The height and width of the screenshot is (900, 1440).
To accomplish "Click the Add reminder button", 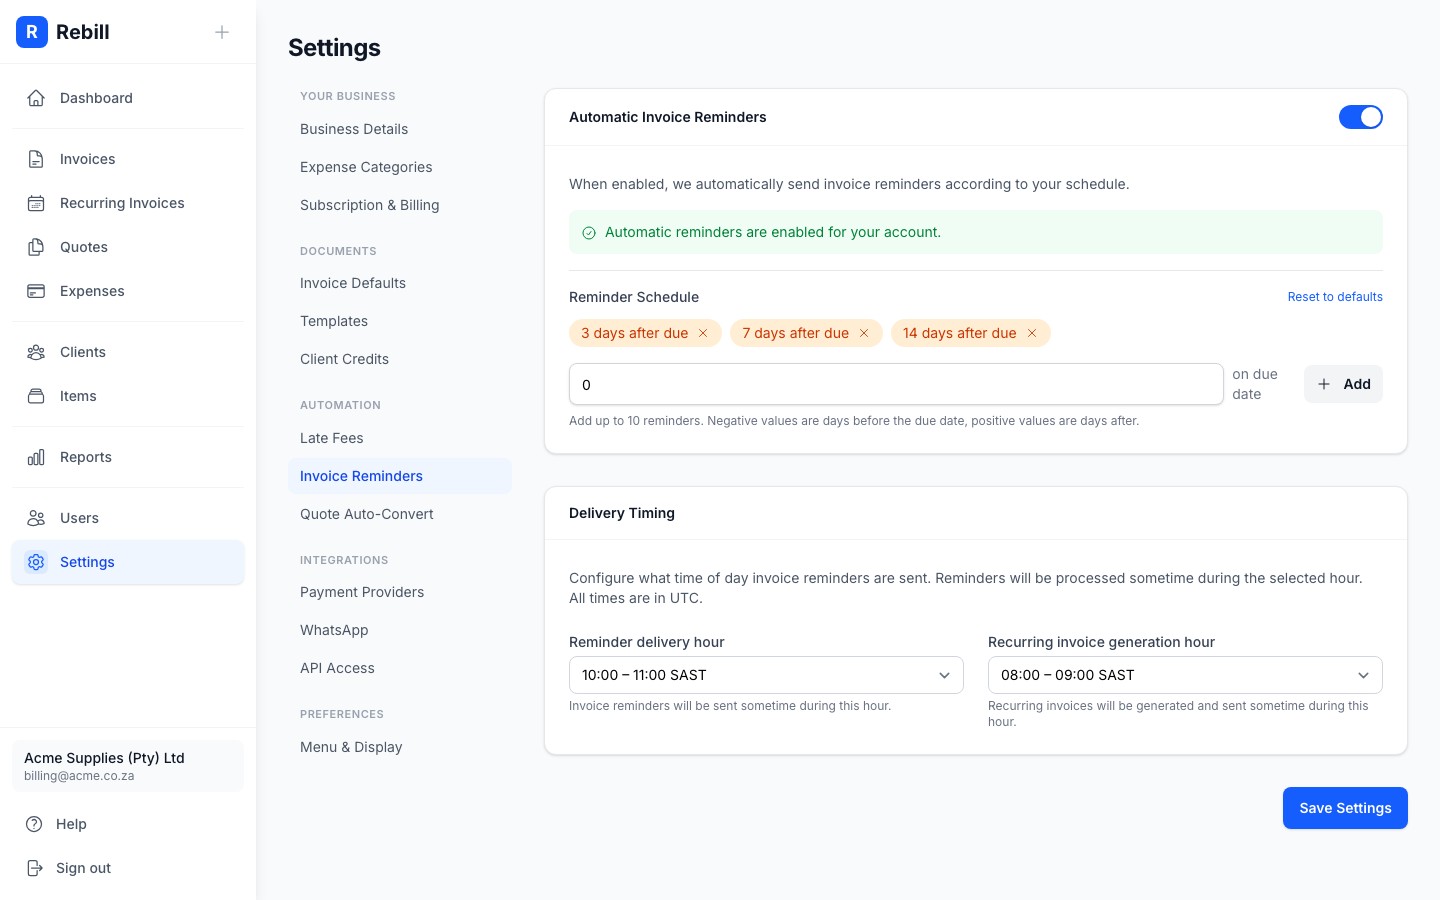I will coord(1343,384).
